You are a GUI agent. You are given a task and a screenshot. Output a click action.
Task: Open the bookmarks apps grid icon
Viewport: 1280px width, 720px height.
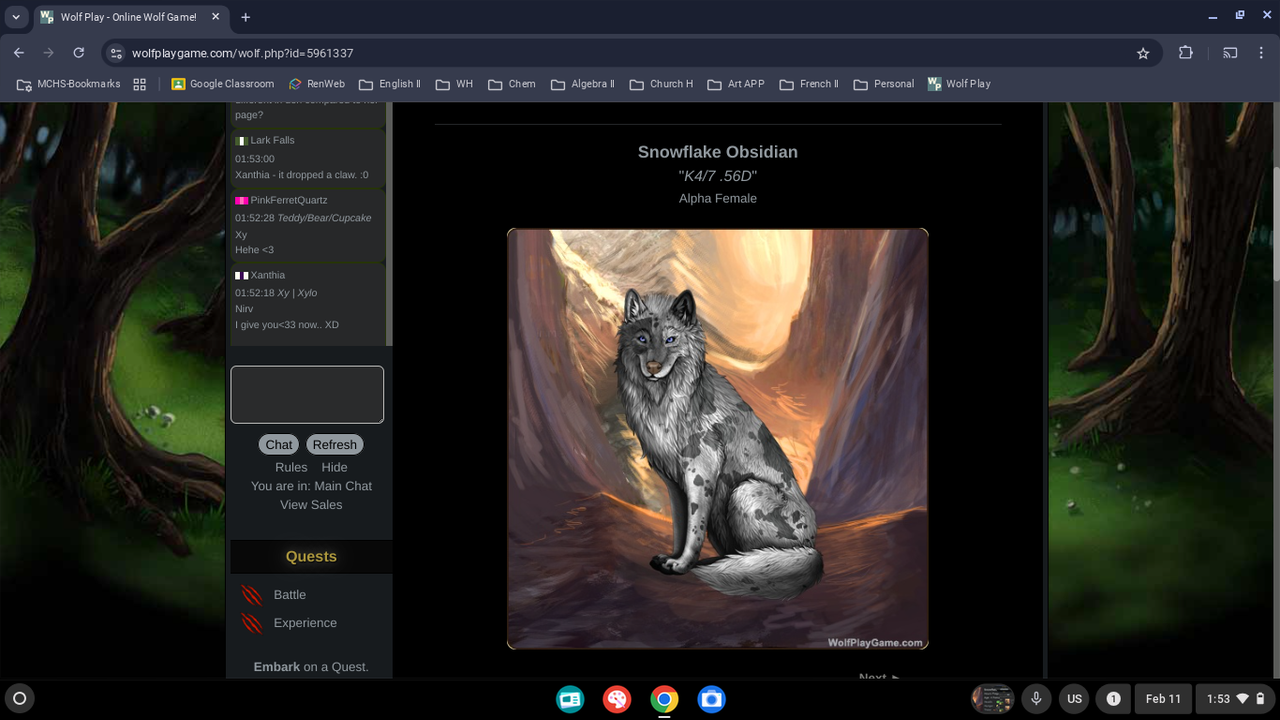(140, 84)
